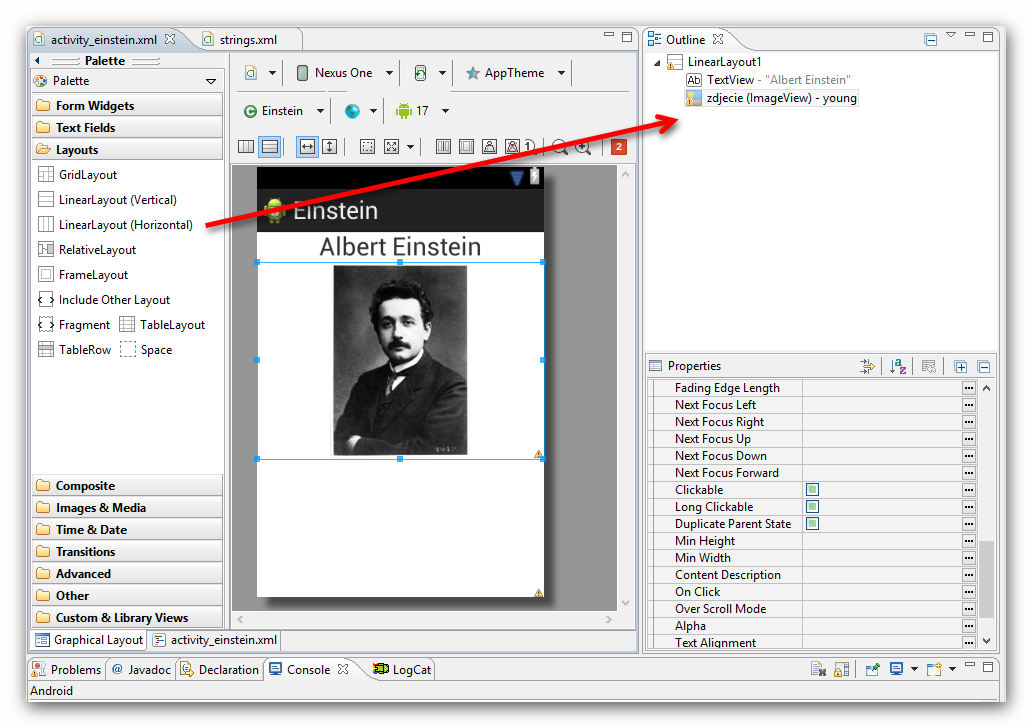
Task: Select RelativeLayout in the palette
Action: [87, 249]
